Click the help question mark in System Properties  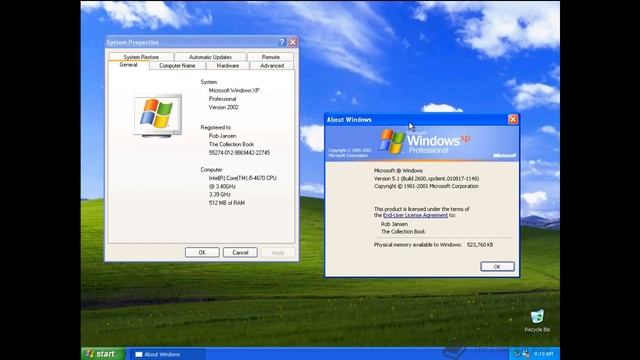point(282,42)
